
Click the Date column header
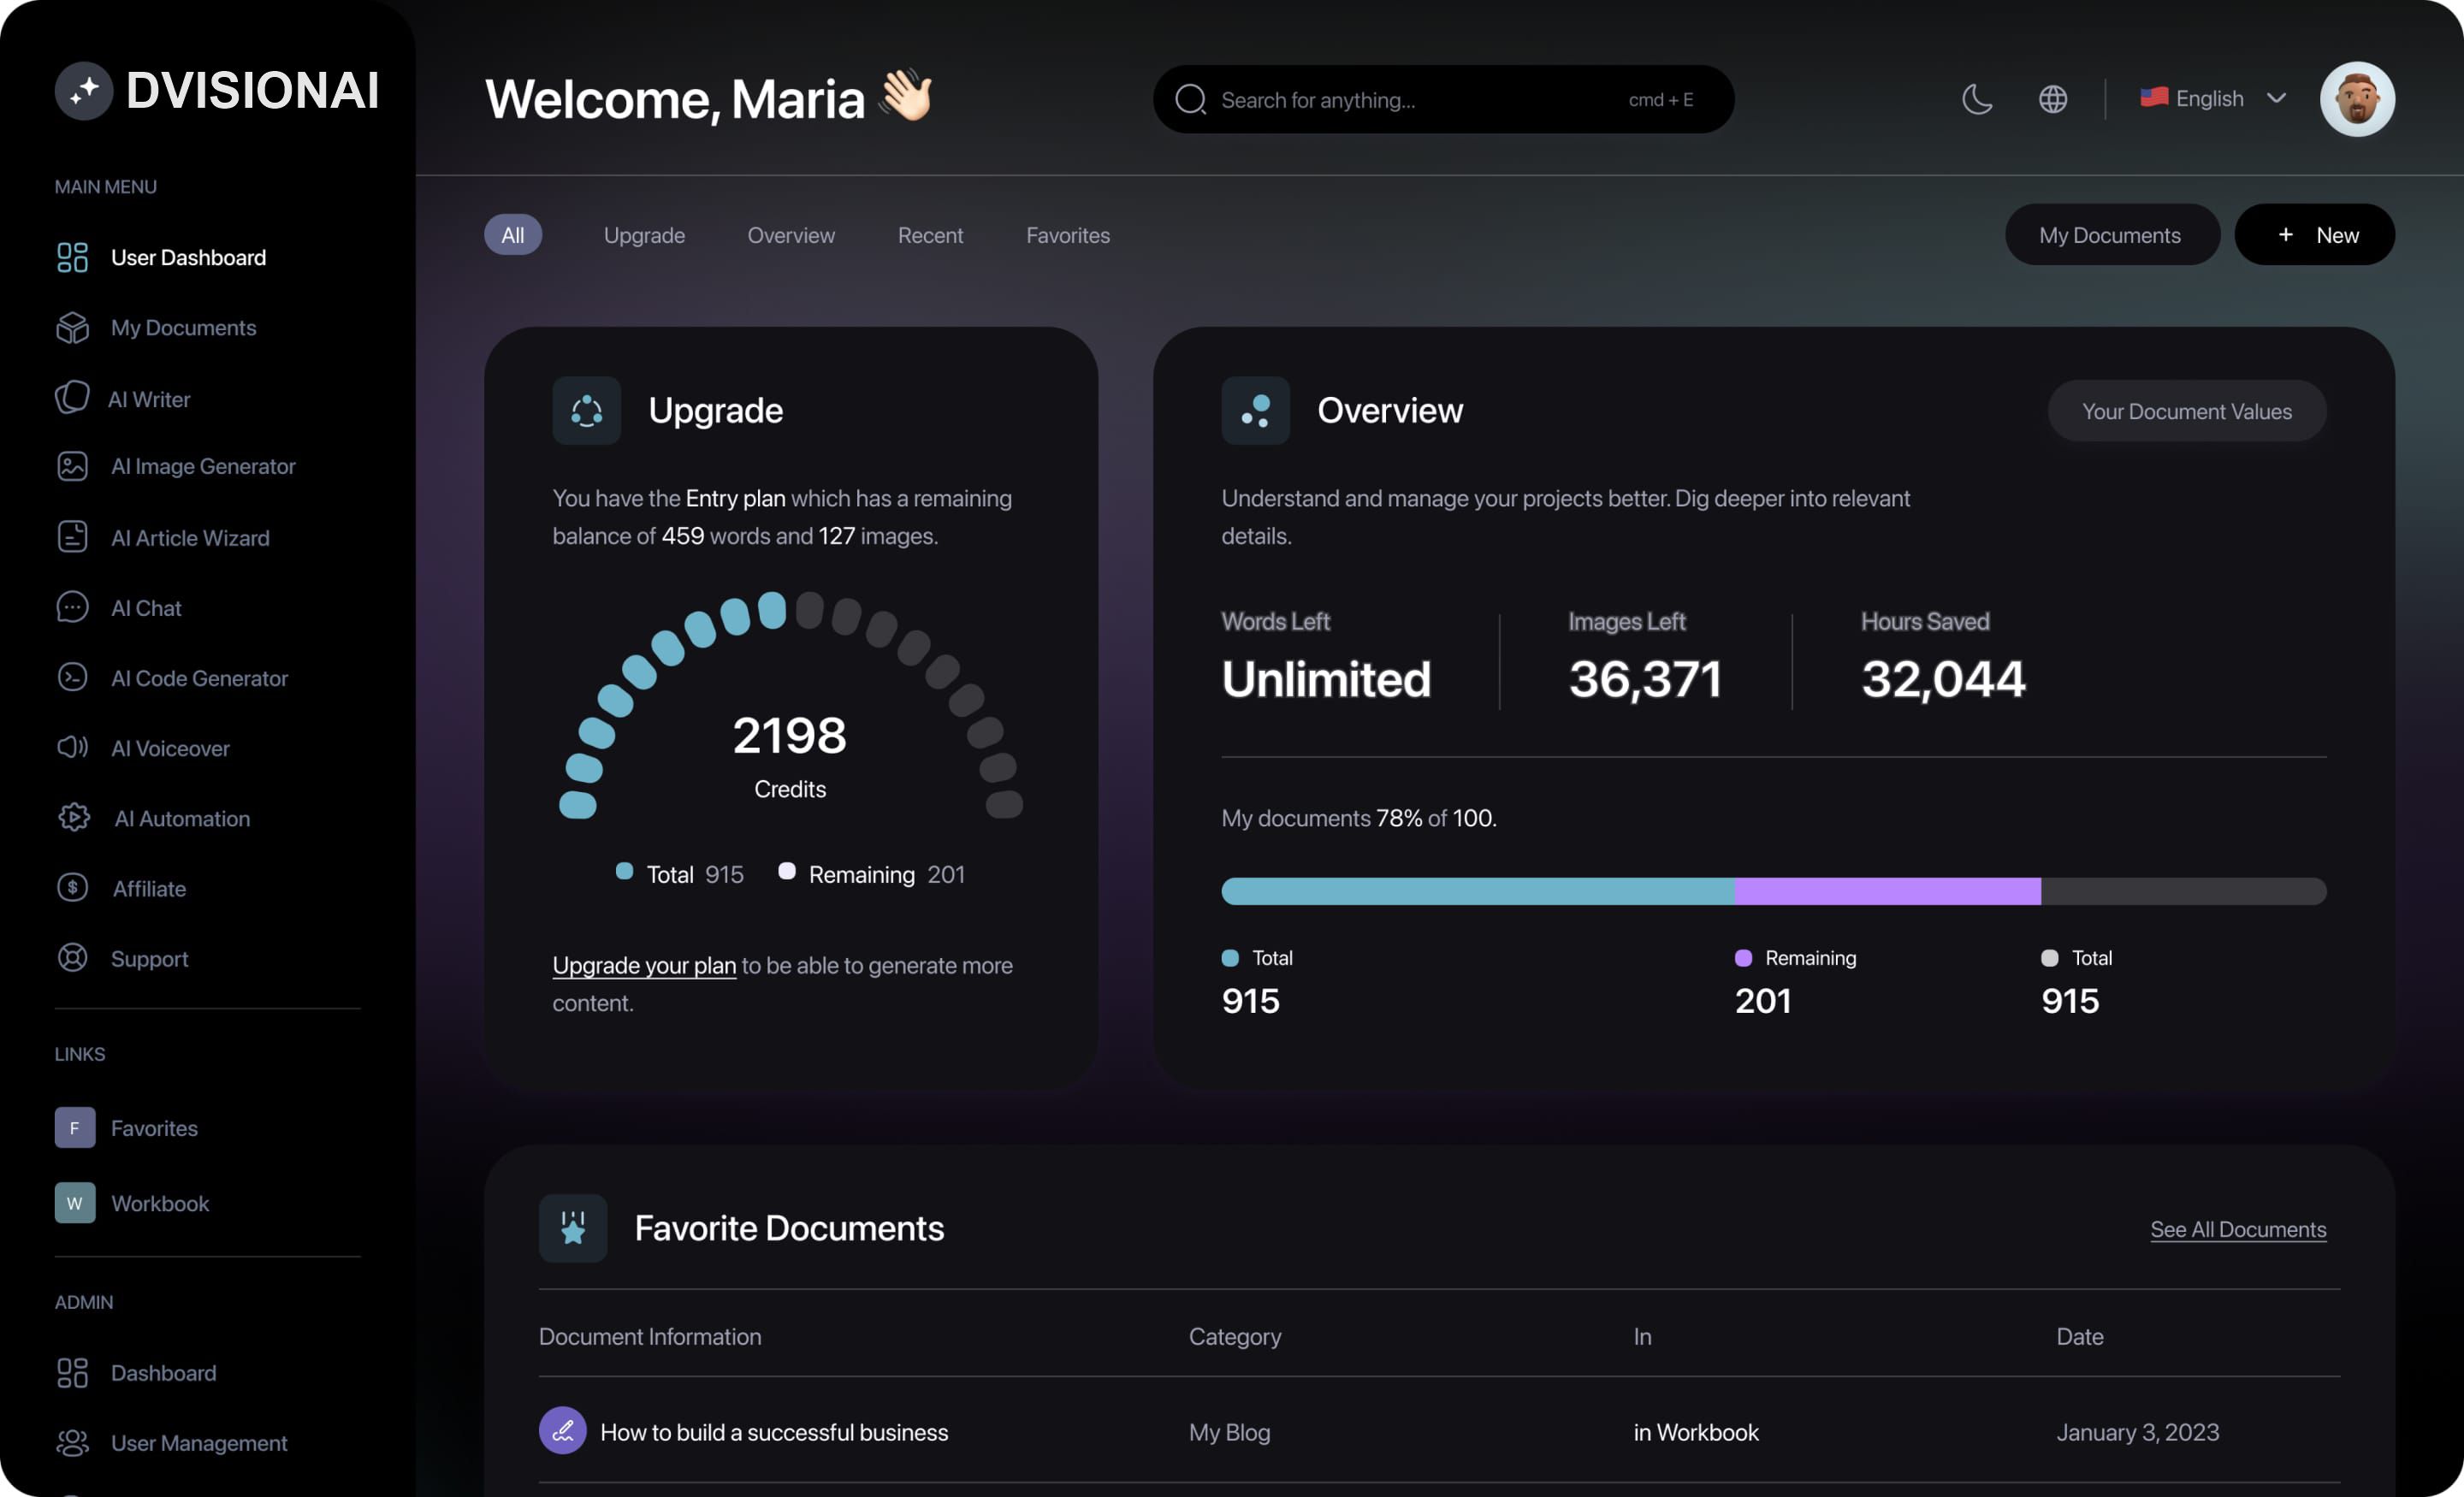[x=2080, y=1336]
